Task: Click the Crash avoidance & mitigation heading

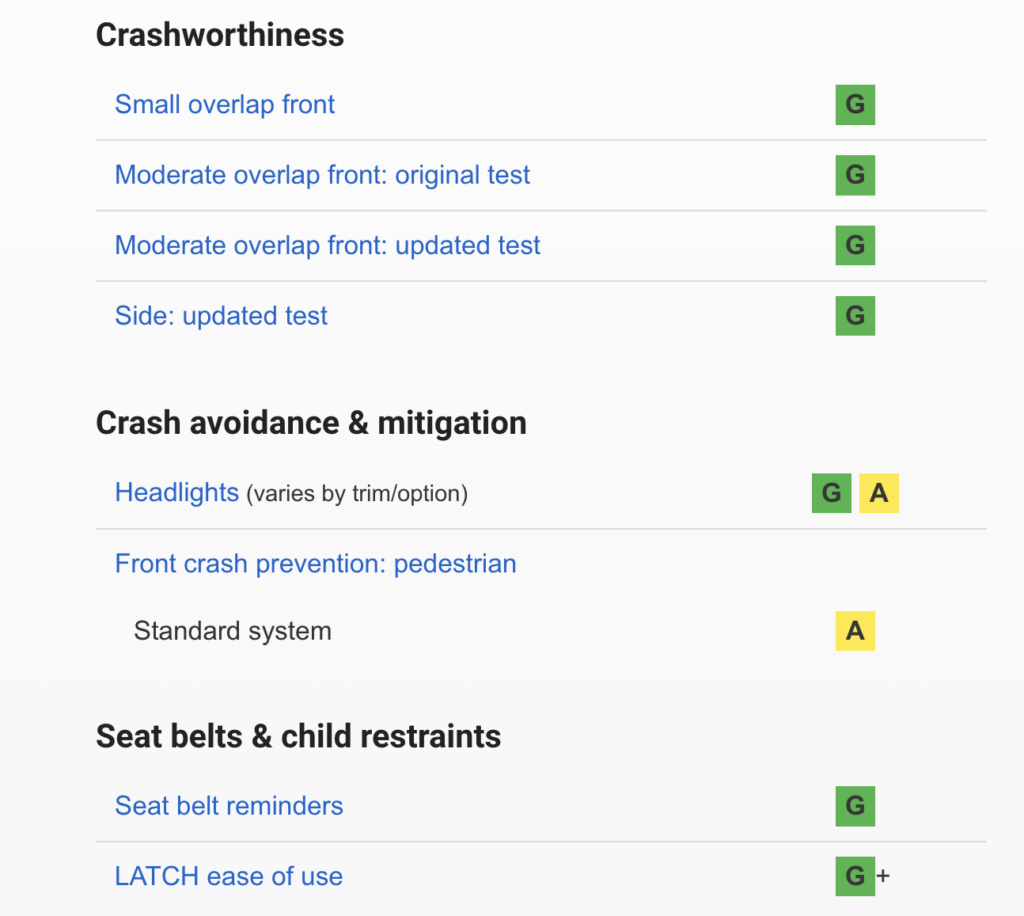Action: point(311,423)
